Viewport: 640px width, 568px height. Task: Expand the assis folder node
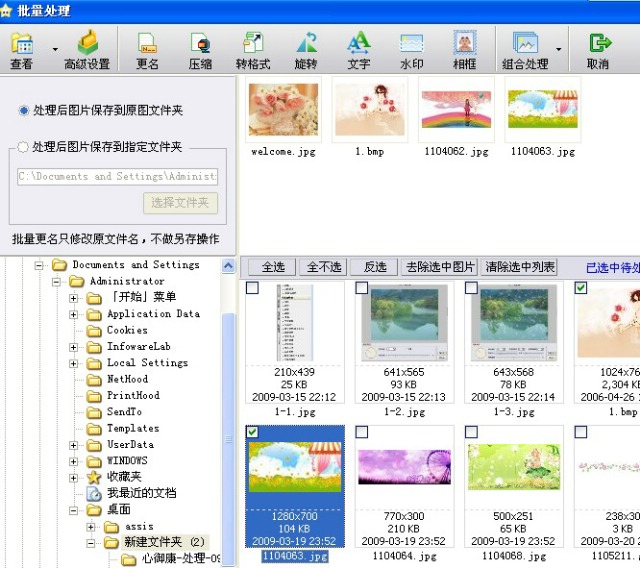point(91,527)
